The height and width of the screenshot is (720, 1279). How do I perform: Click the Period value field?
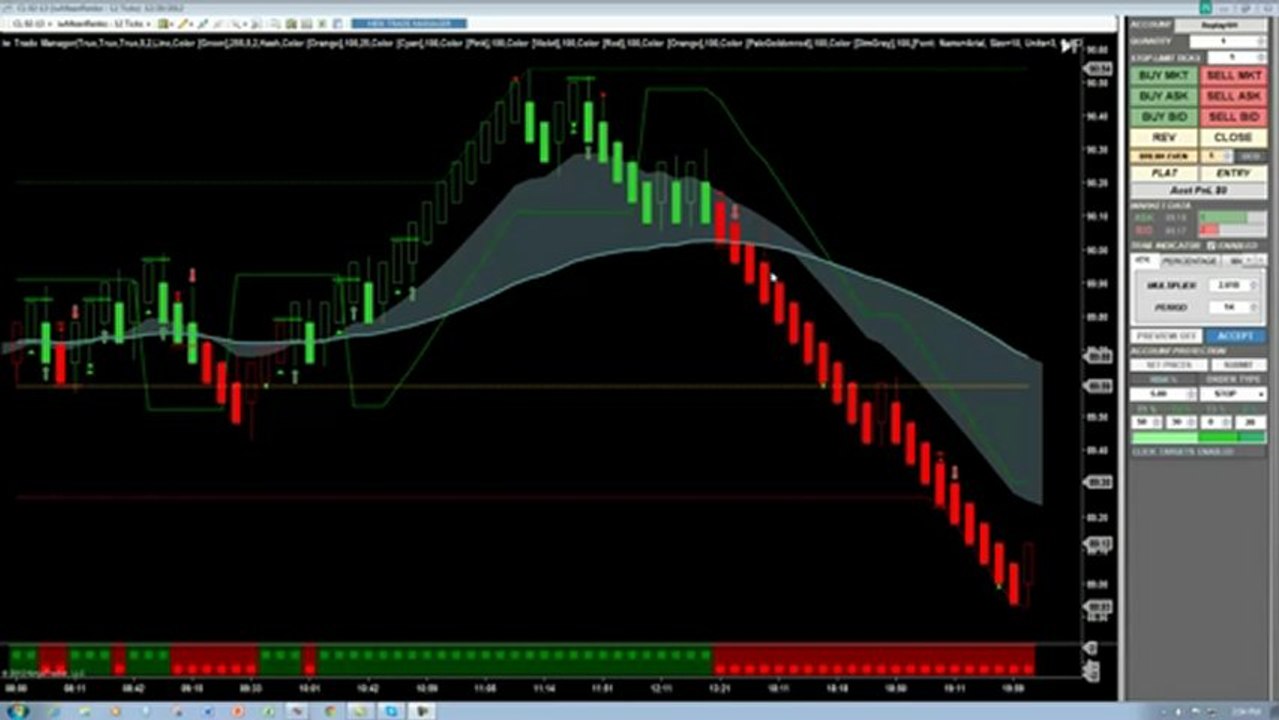(x=1229, y=308)
